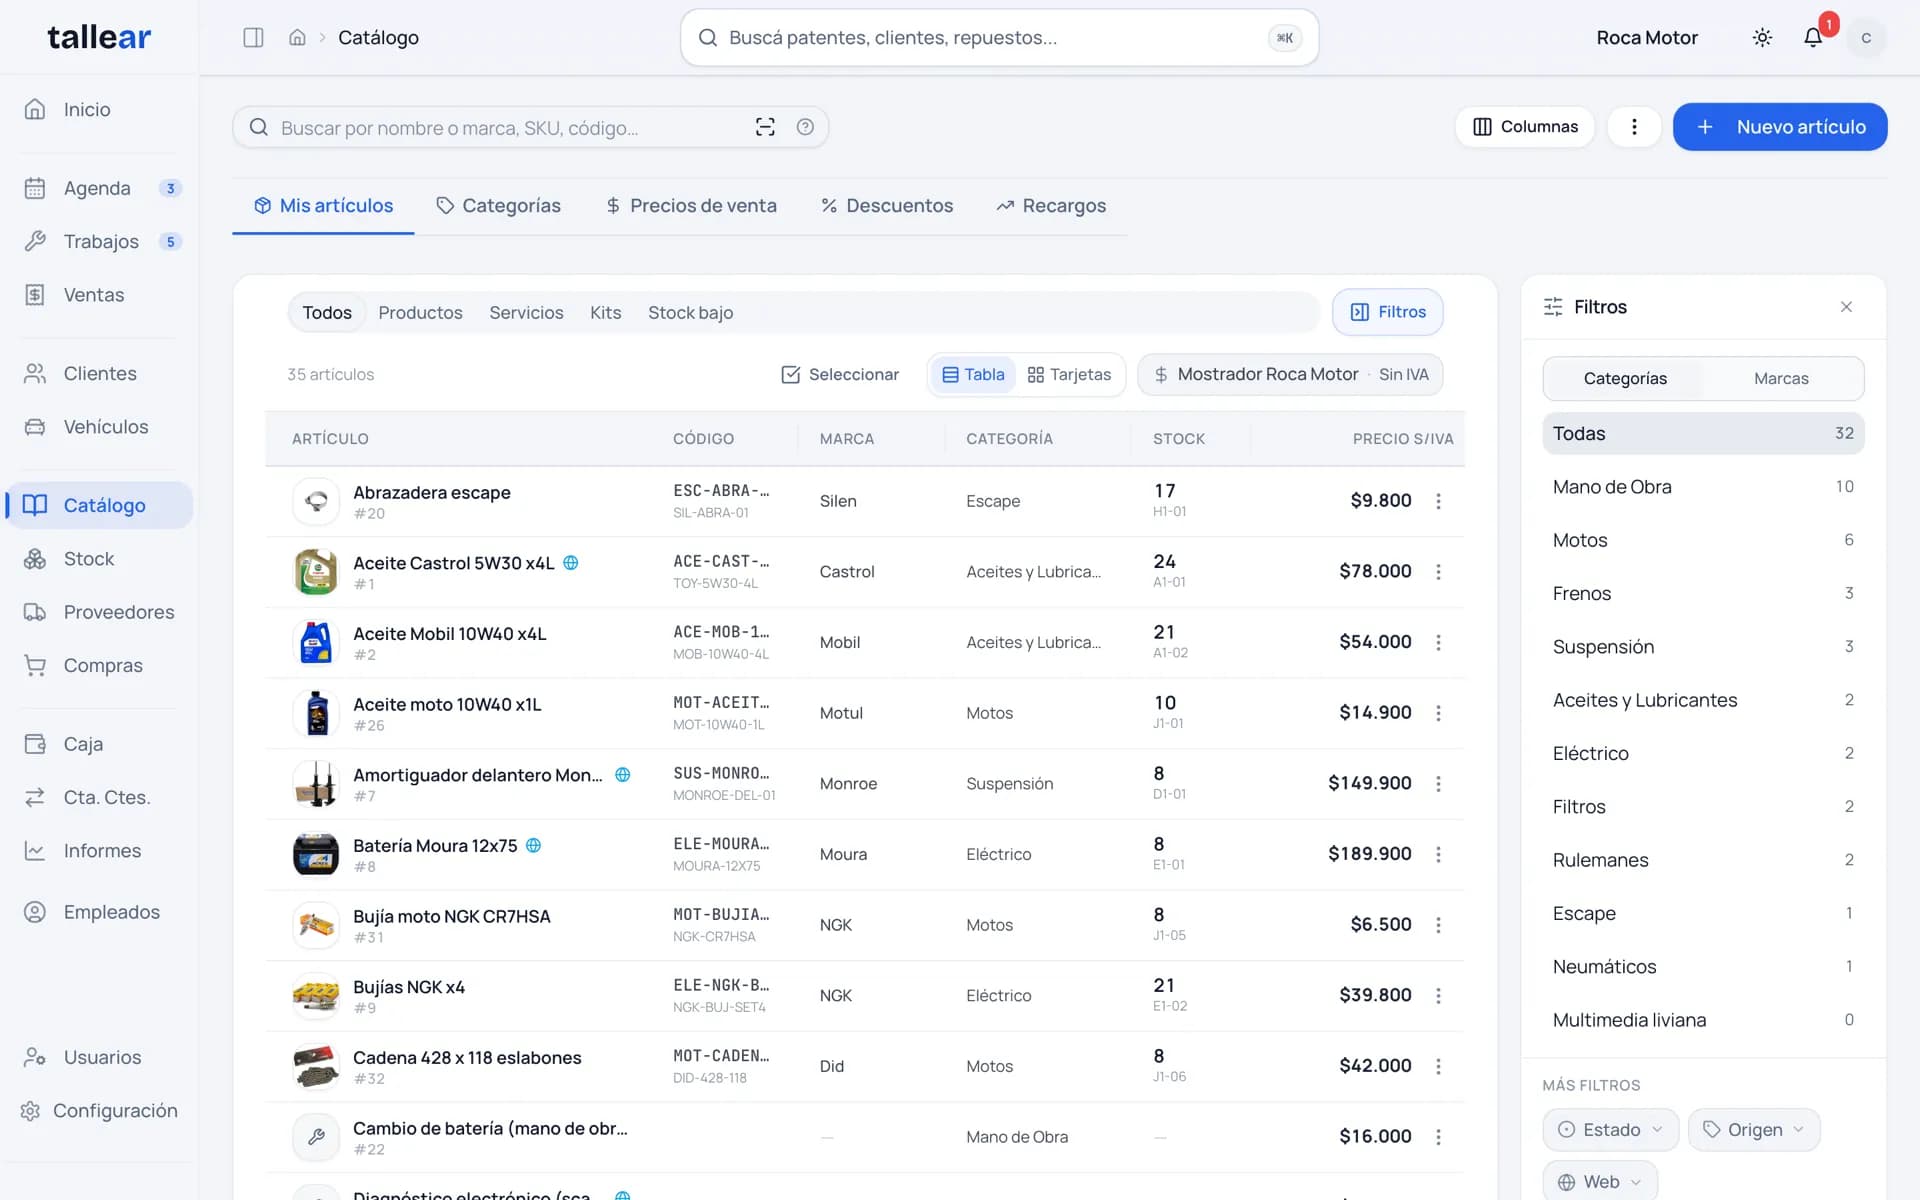This screenshot has height=1200, width=1920.
Task: Open Mostrador Roca Motor price list selector
Action: point(1290,374)
